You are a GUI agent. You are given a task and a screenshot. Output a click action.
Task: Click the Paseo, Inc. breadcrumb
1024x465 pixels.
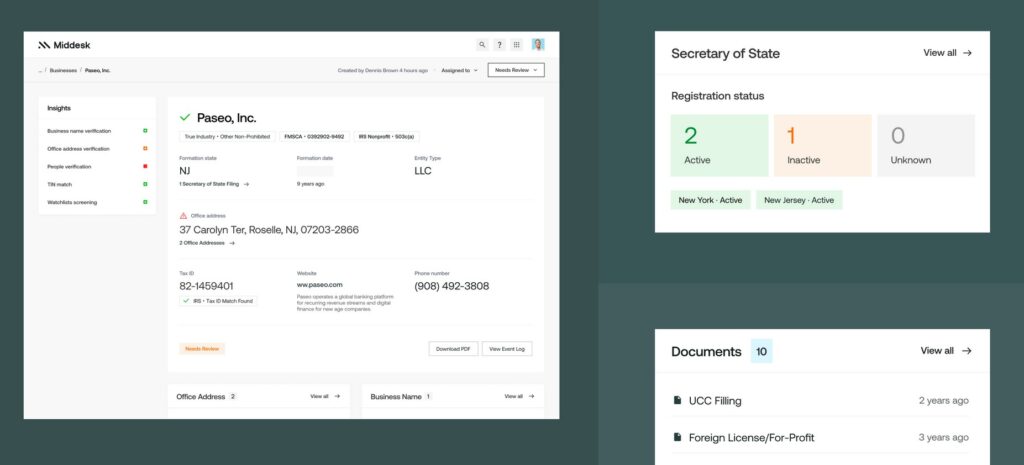(97, 70)
